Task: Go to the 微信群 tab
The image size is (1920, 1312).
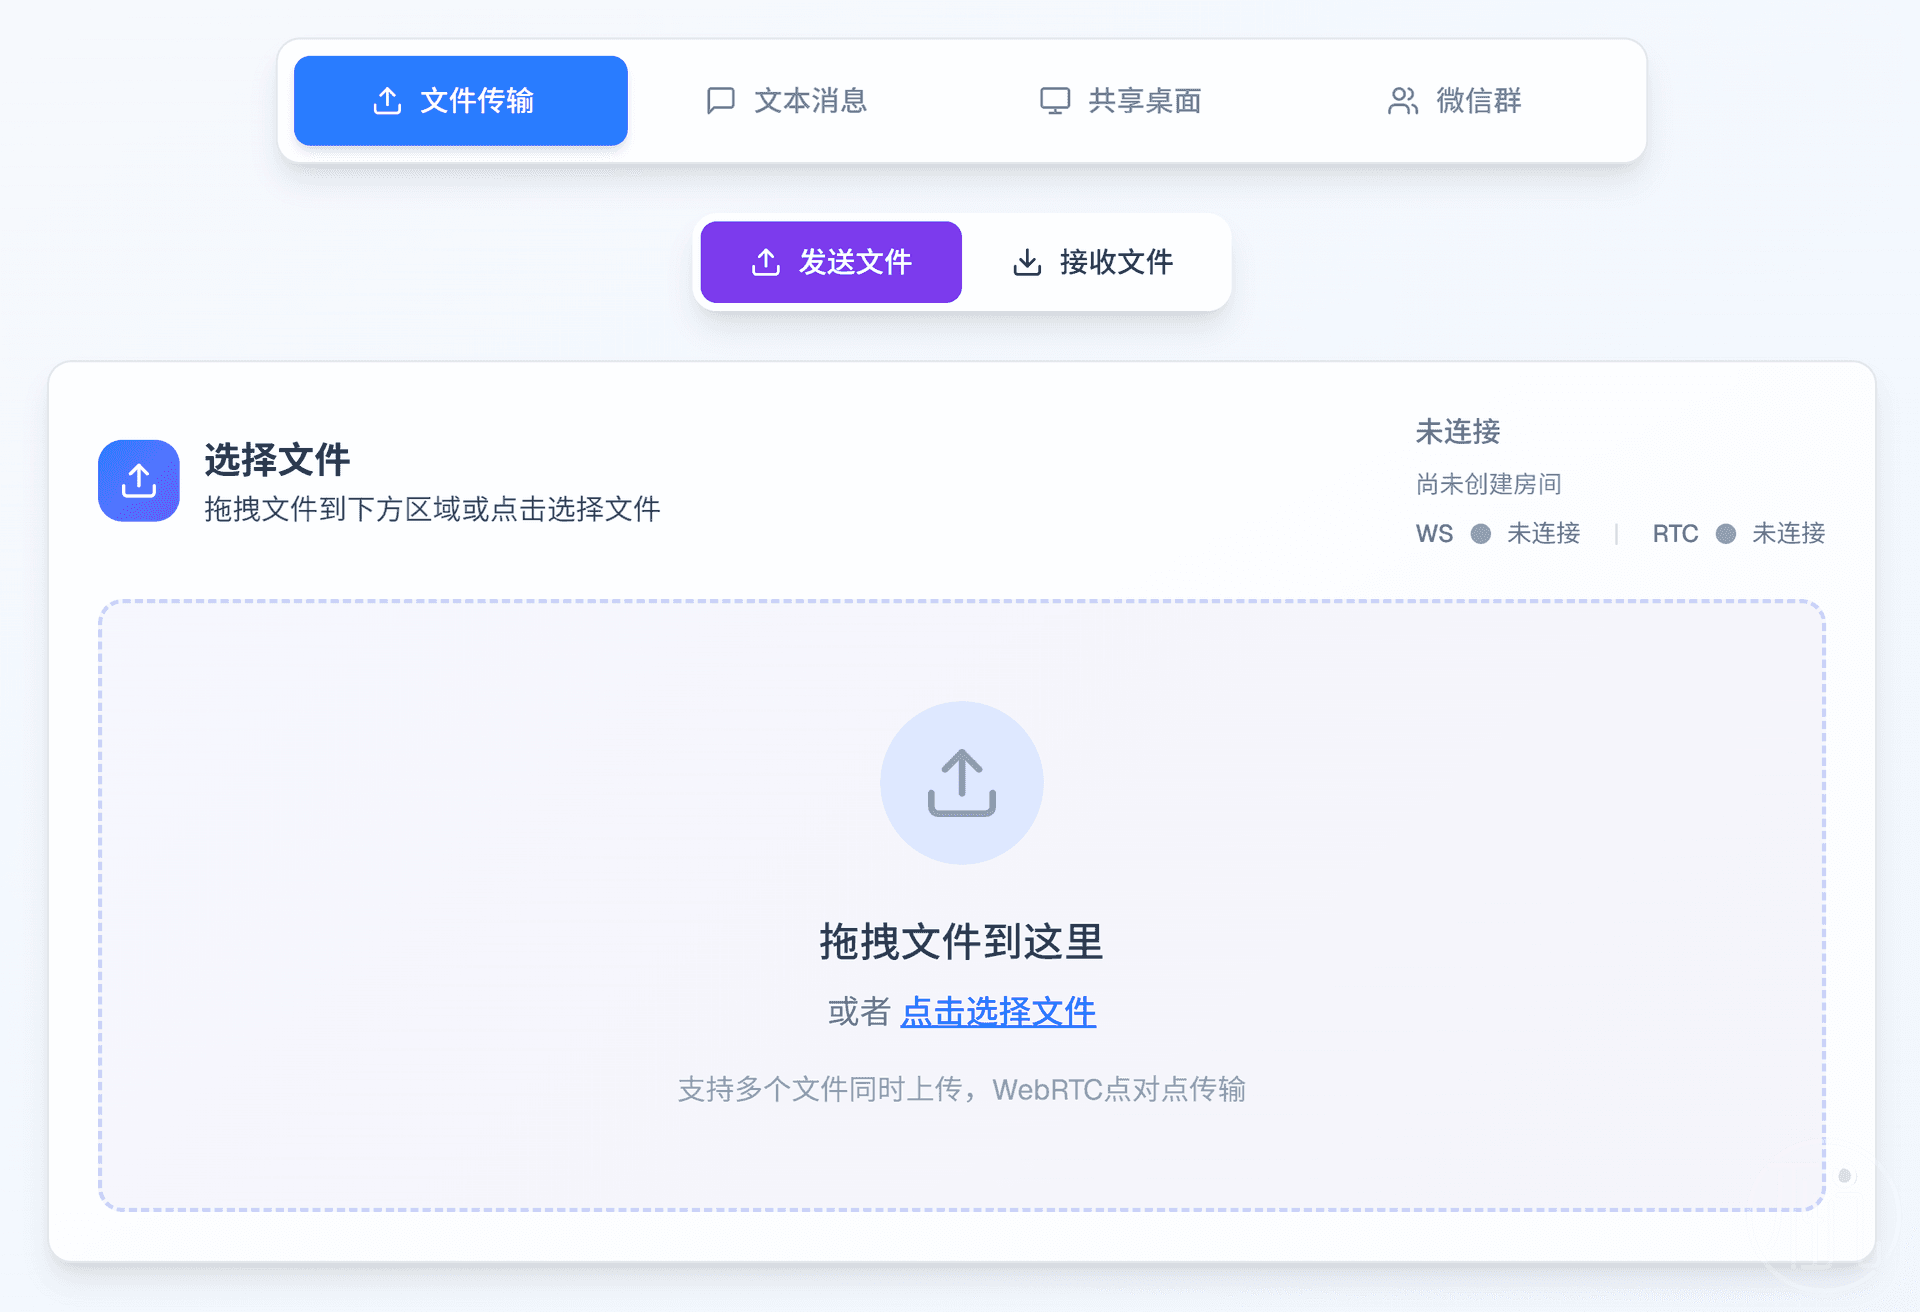Action: click(x=1478, y=101)
